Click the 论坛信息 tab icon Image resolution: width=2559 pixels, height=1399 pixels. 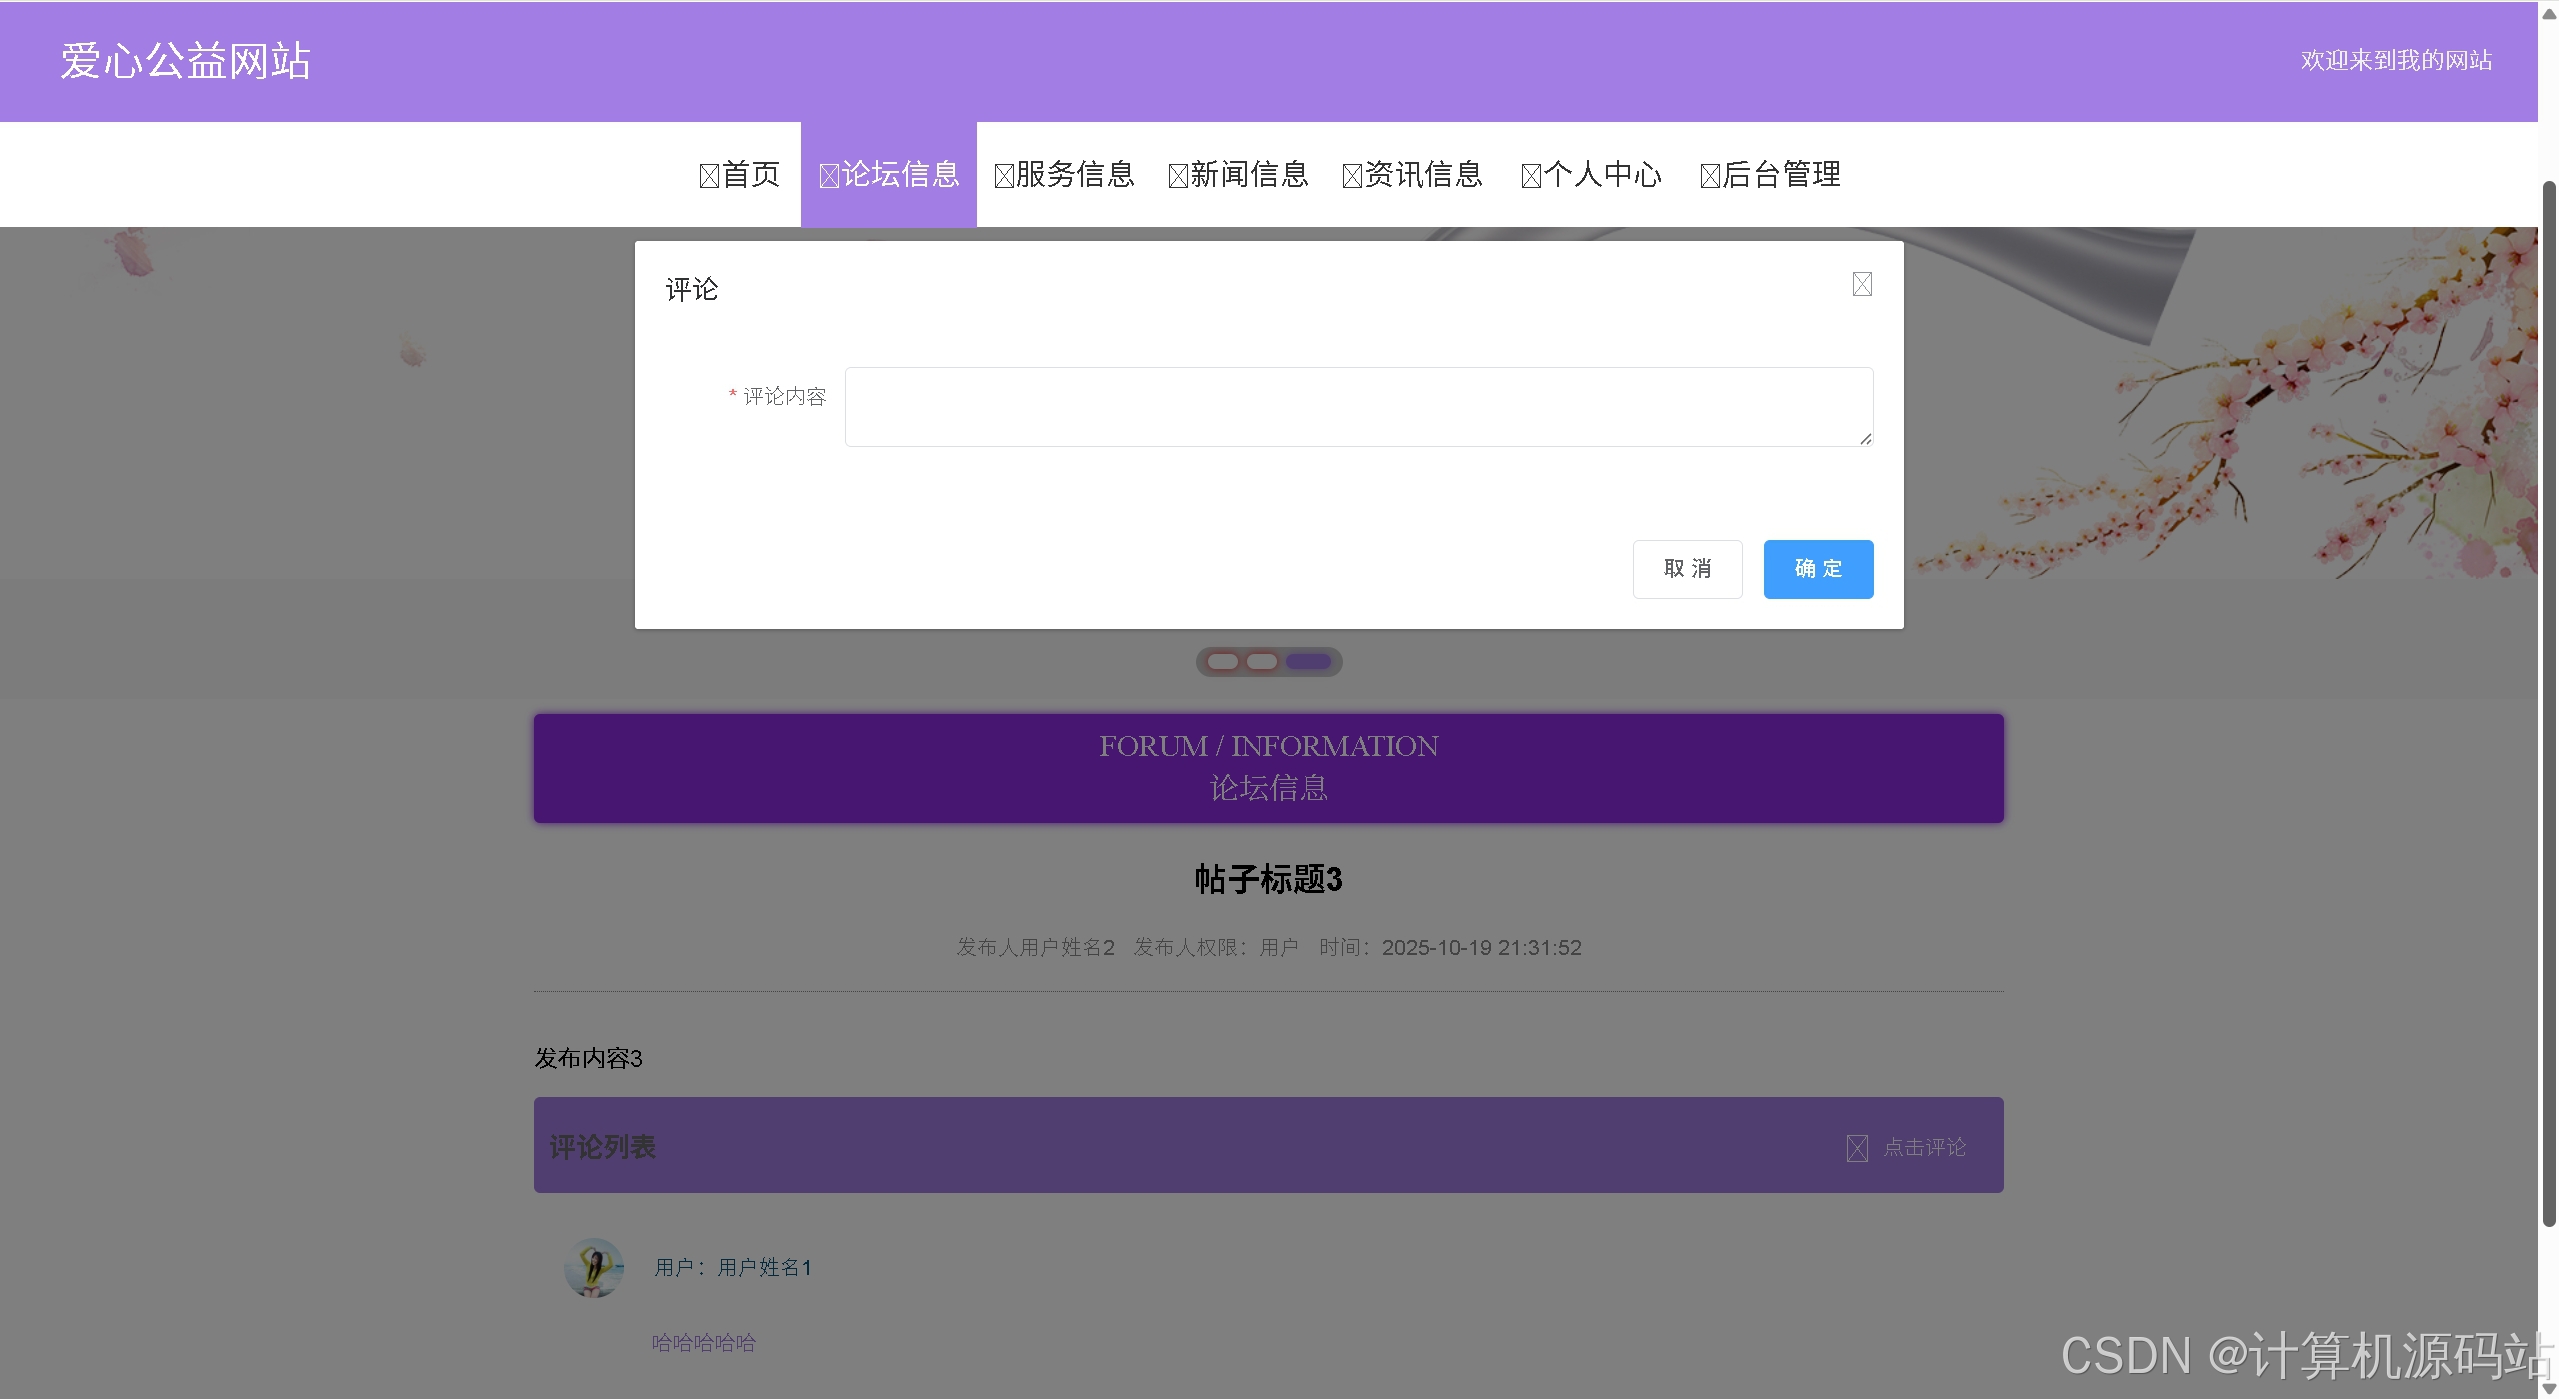(828, 176)
